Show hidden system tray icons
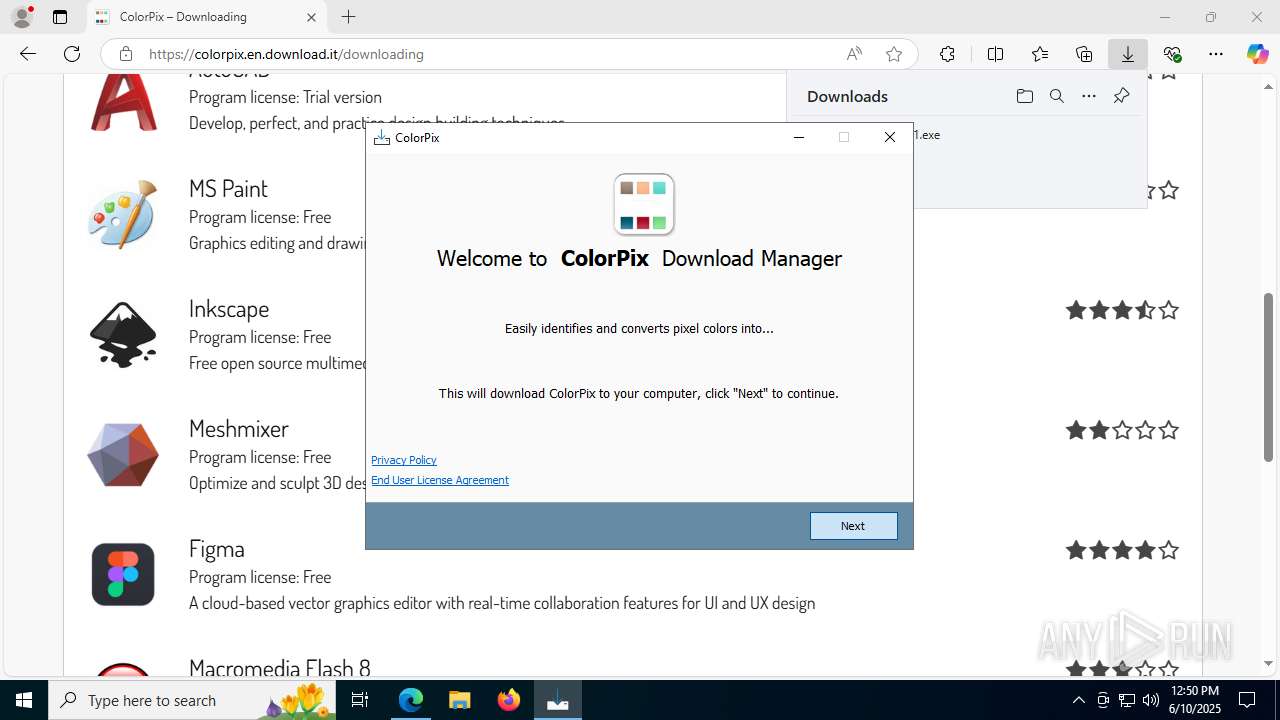Image resolution: width=1280 pixels, height=720 pixels. (1078, 700)
